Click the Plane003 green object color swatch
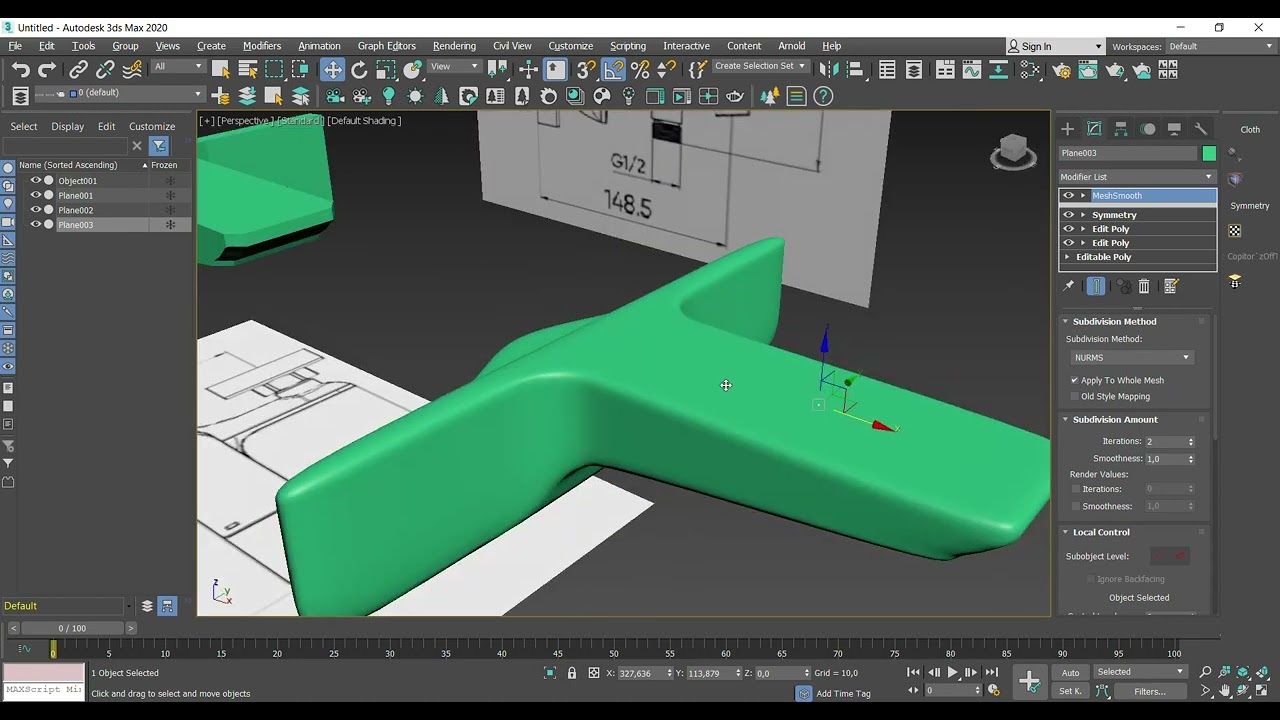This screenshot has width=1280, height=720. [x=1209, y=153]
